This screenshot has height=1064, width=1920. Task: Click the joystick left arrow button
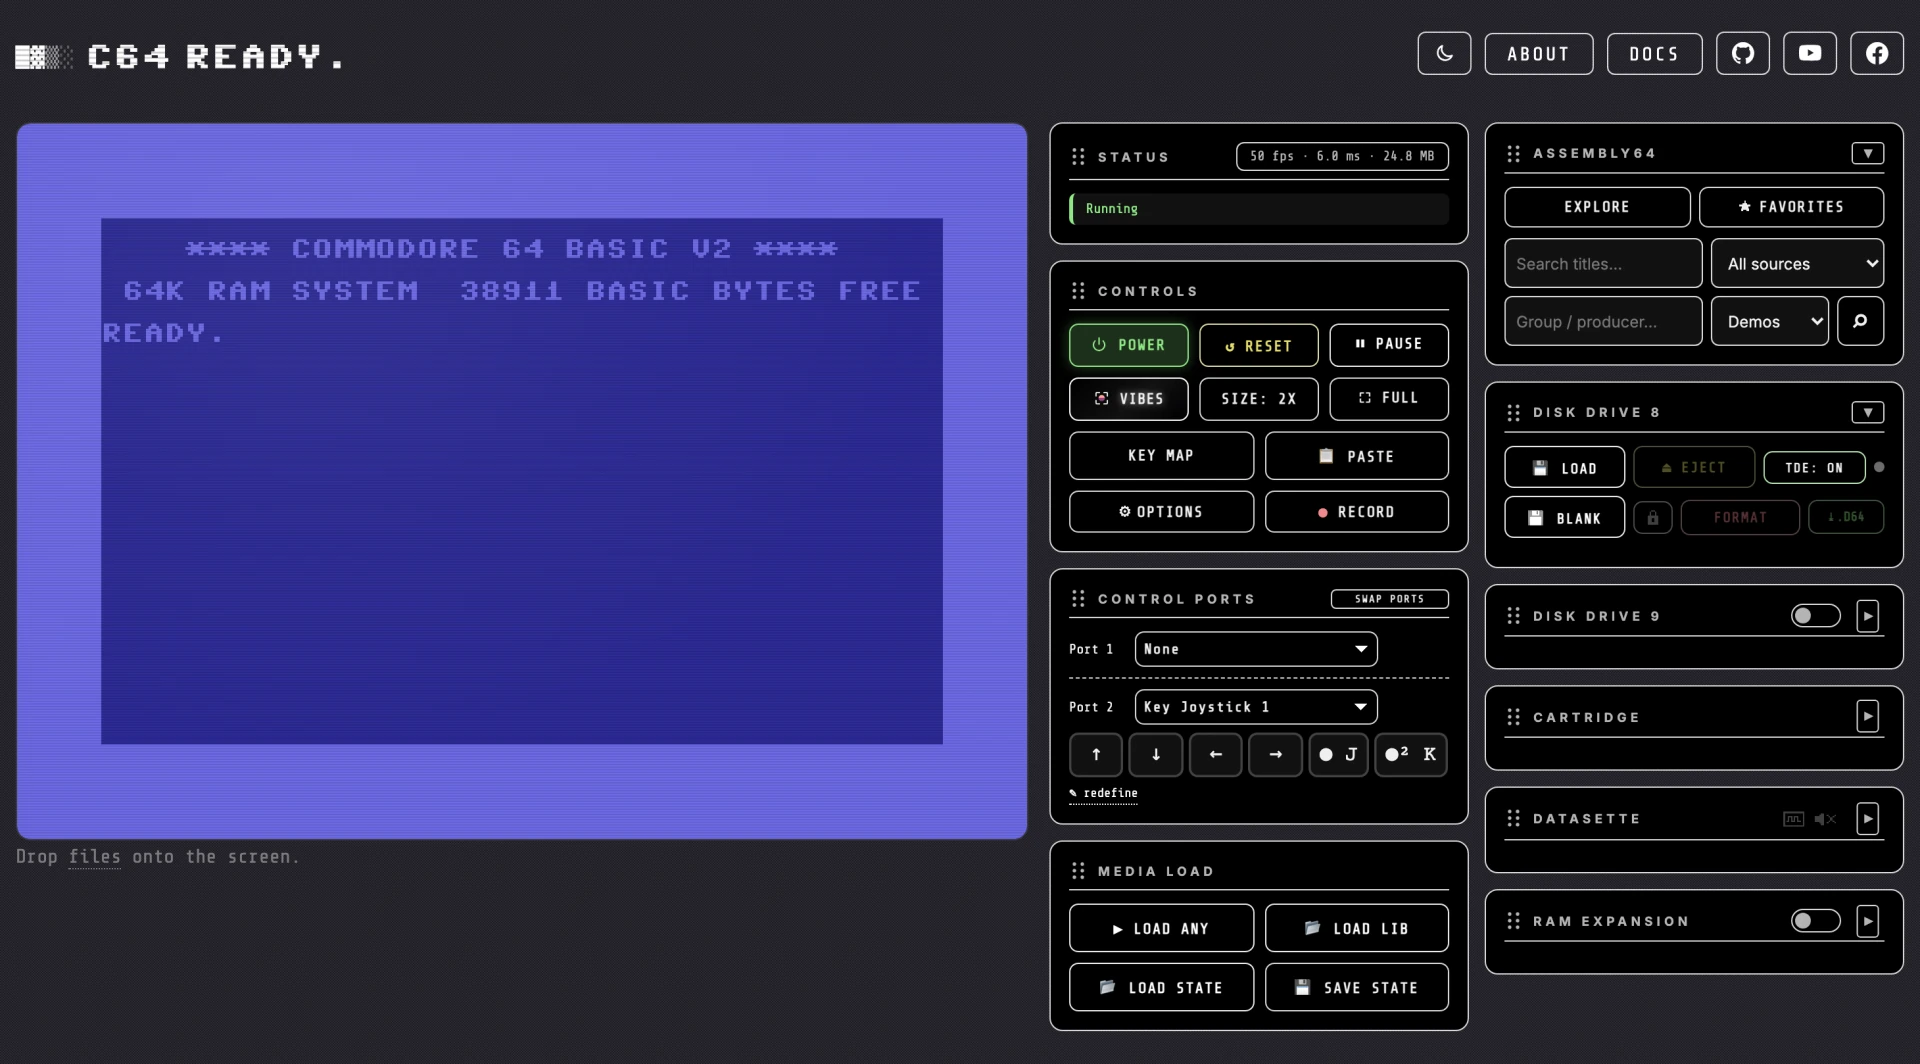click(1216, 755)
